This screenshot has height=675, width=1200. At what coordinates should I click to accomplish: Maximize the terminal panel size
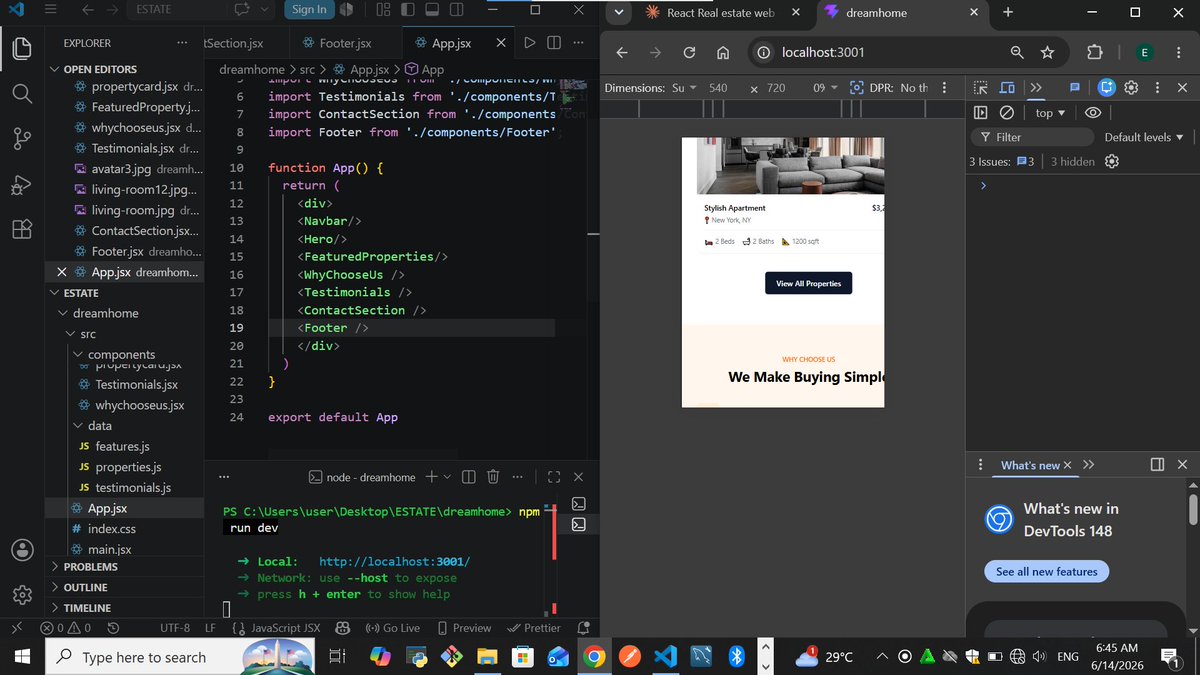coord(554,477)
